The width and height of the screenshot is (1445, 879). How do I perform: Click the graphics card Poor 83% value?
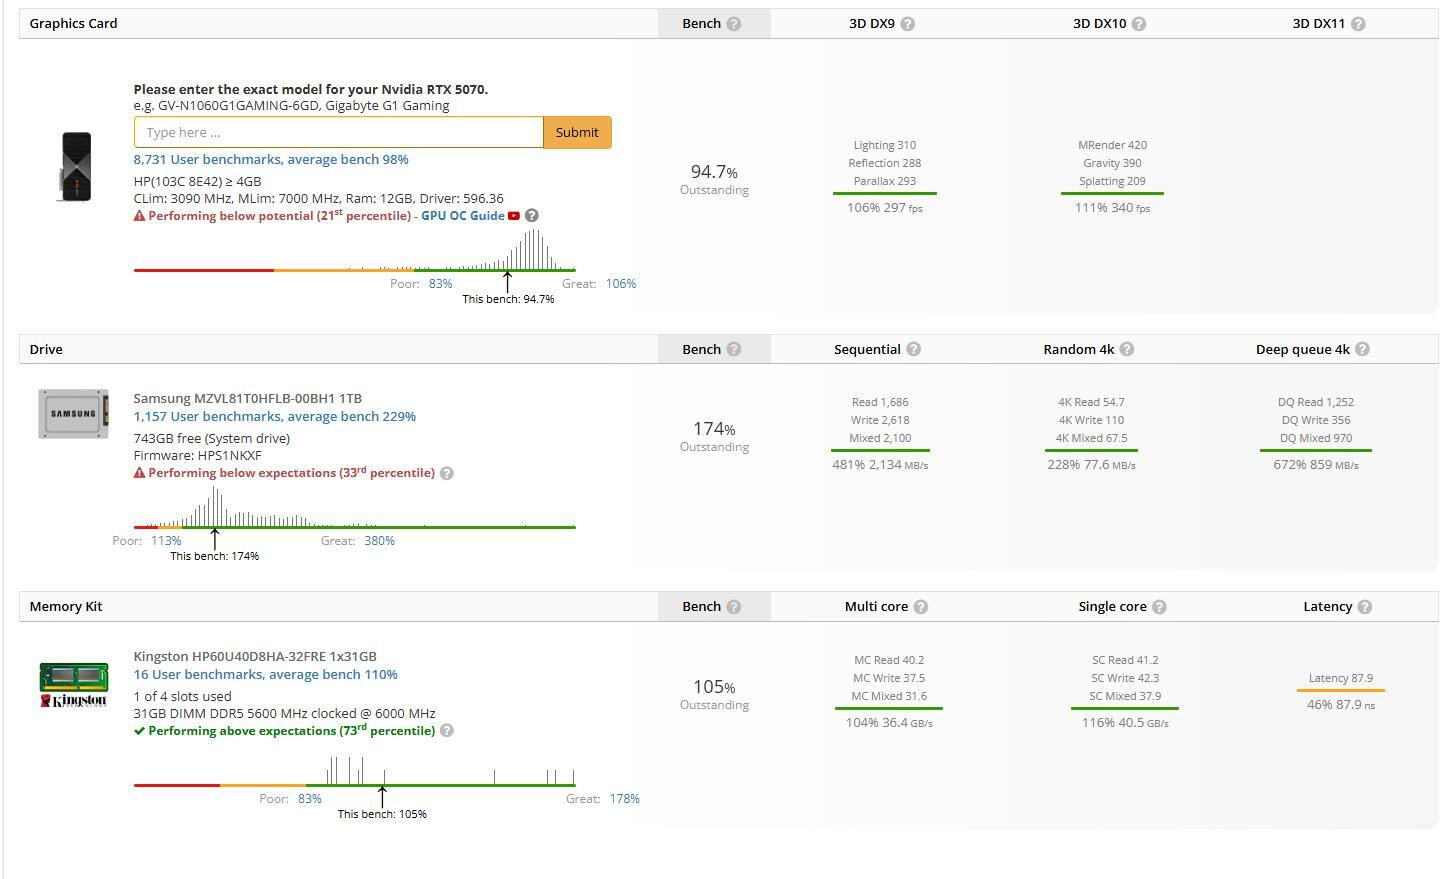point(441,284)
